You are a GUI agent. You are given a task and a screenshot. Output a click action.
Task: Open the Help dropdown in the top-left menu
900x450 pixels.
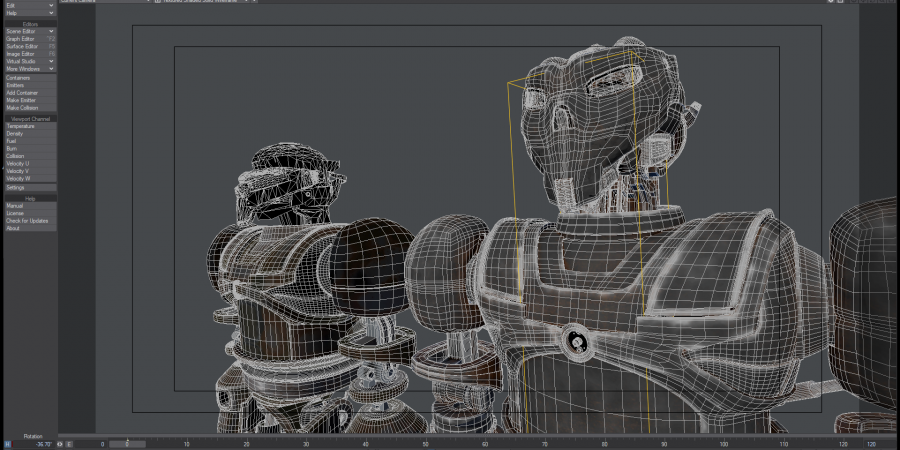[x=30, y=13]
